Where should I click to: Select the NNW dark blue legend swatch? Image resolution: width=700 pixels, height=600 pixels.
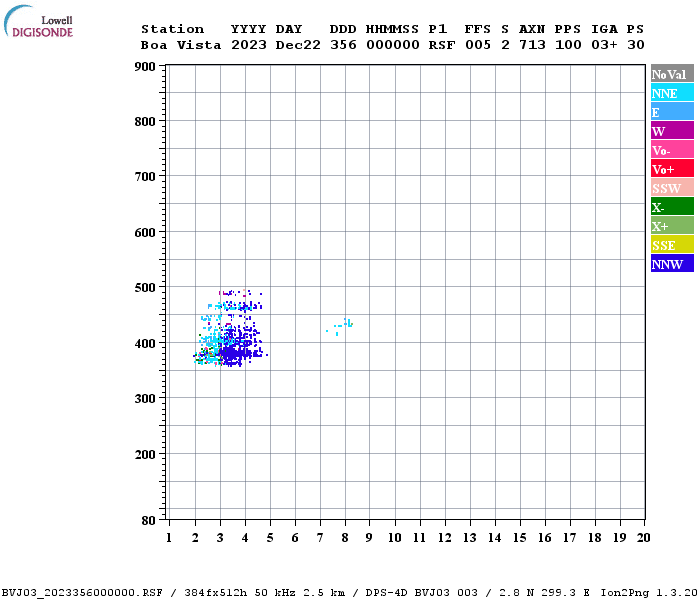[672, 263]
